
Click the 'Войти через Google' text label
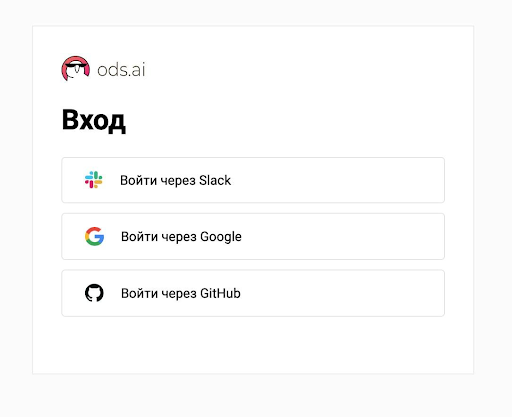[x=181, y=237]
